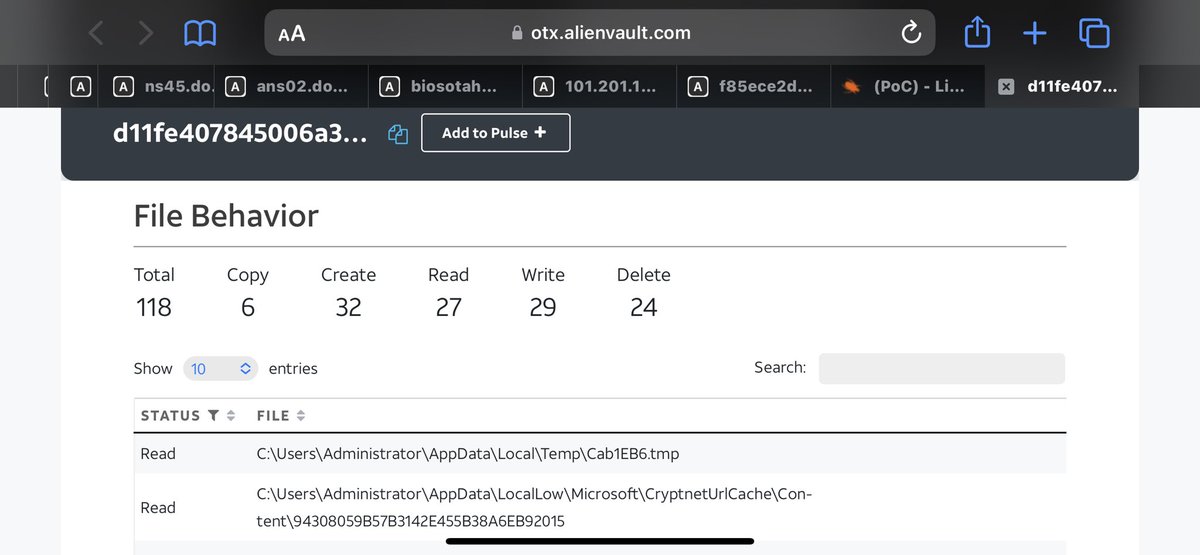1200x555 pixels.
Task: Reload the page with refresh icon
Action: pyautogui.click(x=910, y=33)
